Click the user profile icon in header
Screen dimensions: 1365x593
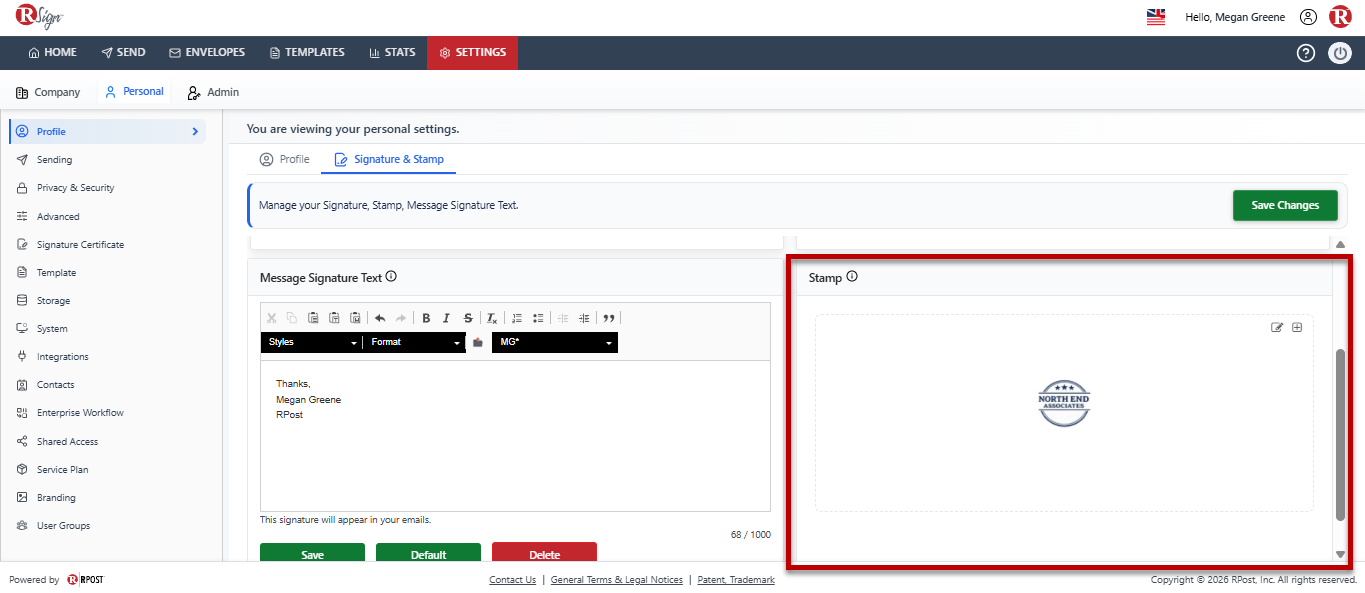click(x=1308, y=17)
